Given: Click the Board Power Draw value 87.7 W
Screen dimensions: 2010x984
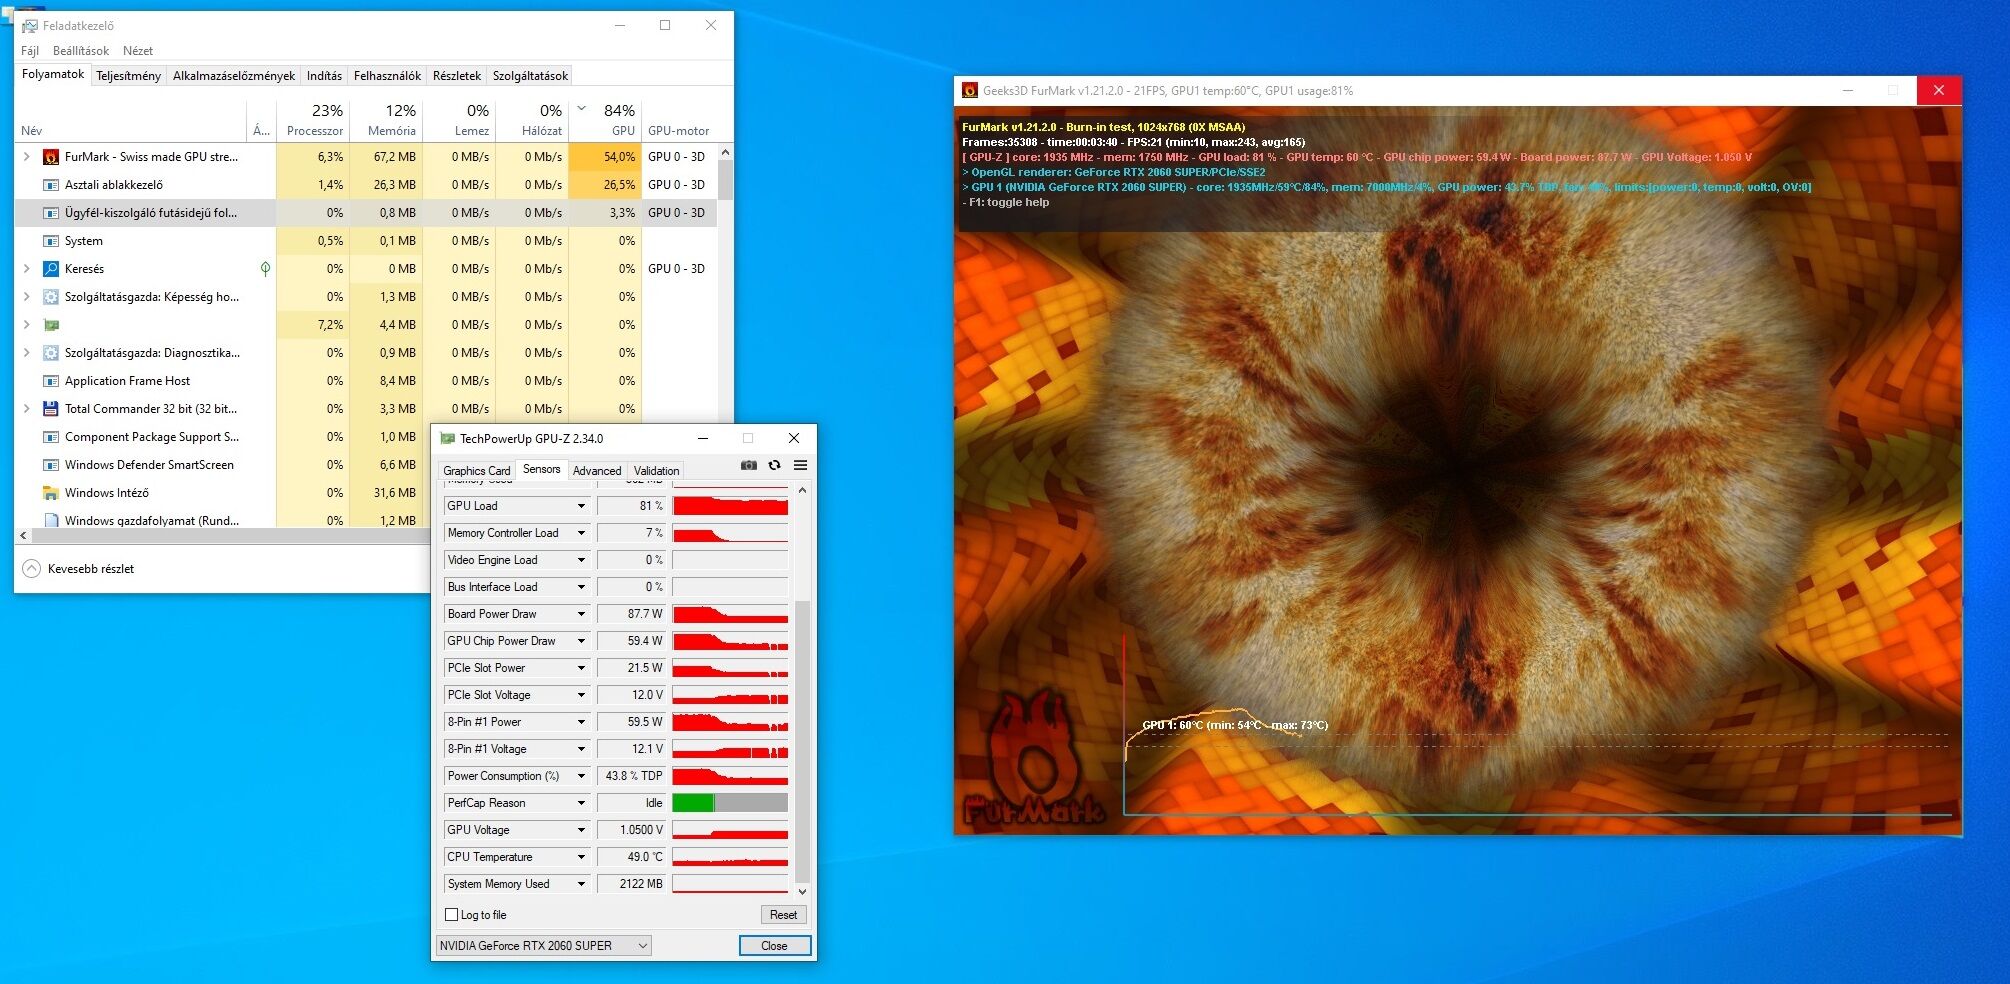Looking at the screenshot, I should (x=632, y=614).
